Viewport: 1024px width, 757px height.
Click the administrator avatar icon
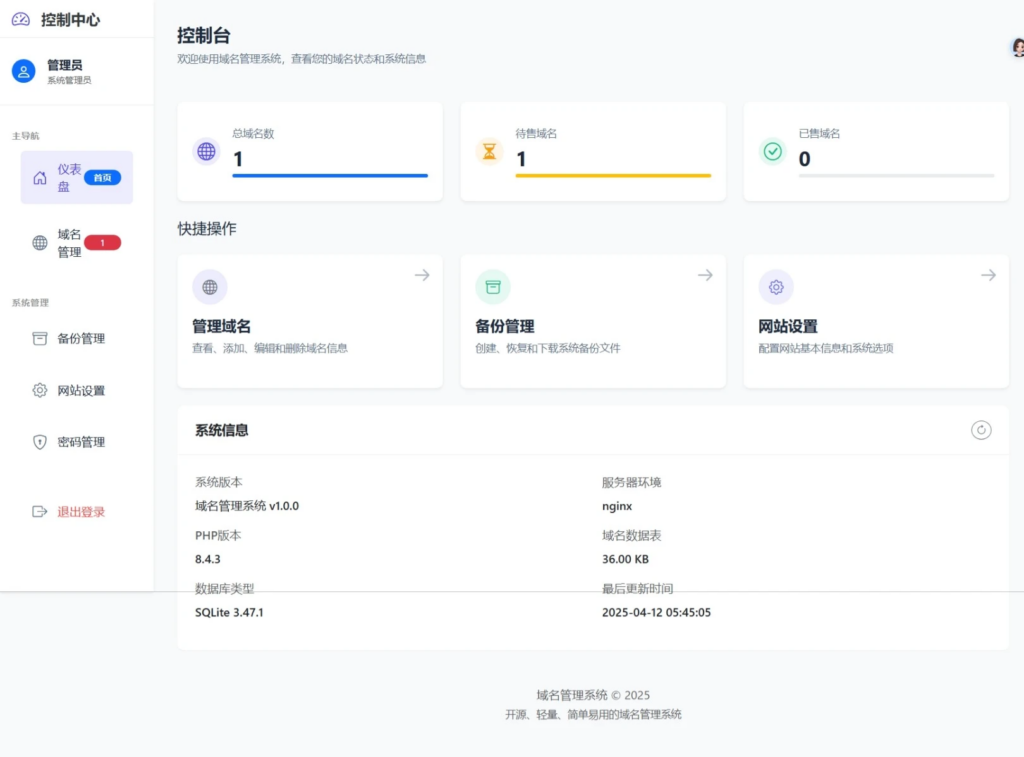23,71
